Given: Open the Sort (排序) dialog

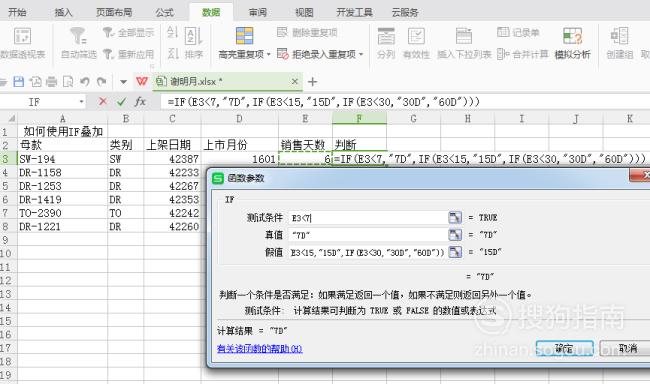Looking at the screenshot, I should pos(193,43).
